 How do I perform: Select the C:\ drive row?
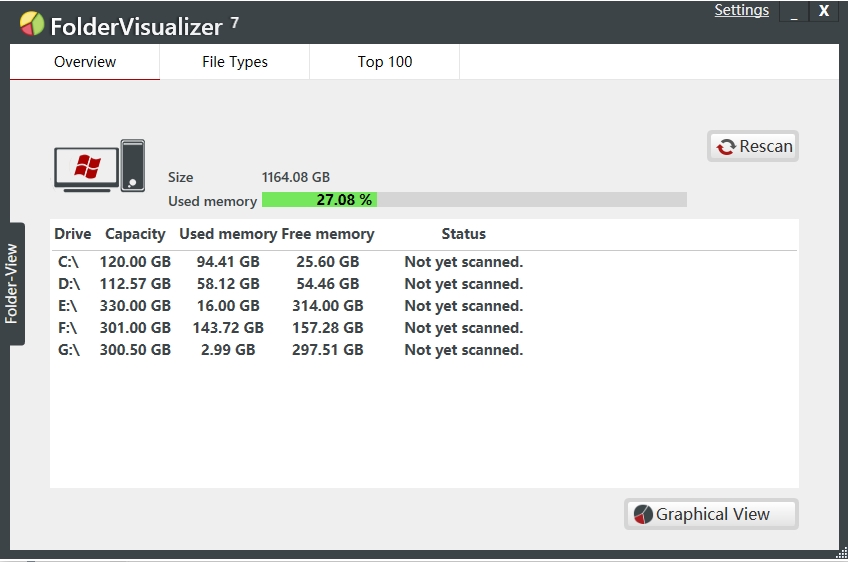point(425,262)
